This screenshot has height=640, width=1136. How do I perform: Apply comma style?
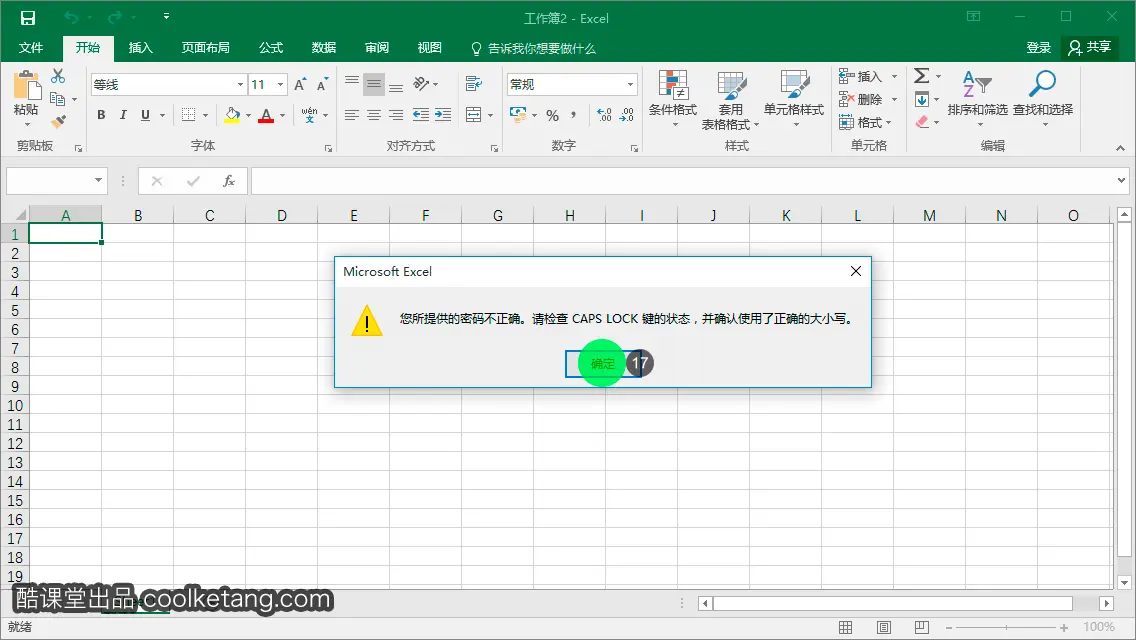coord(573,115)
